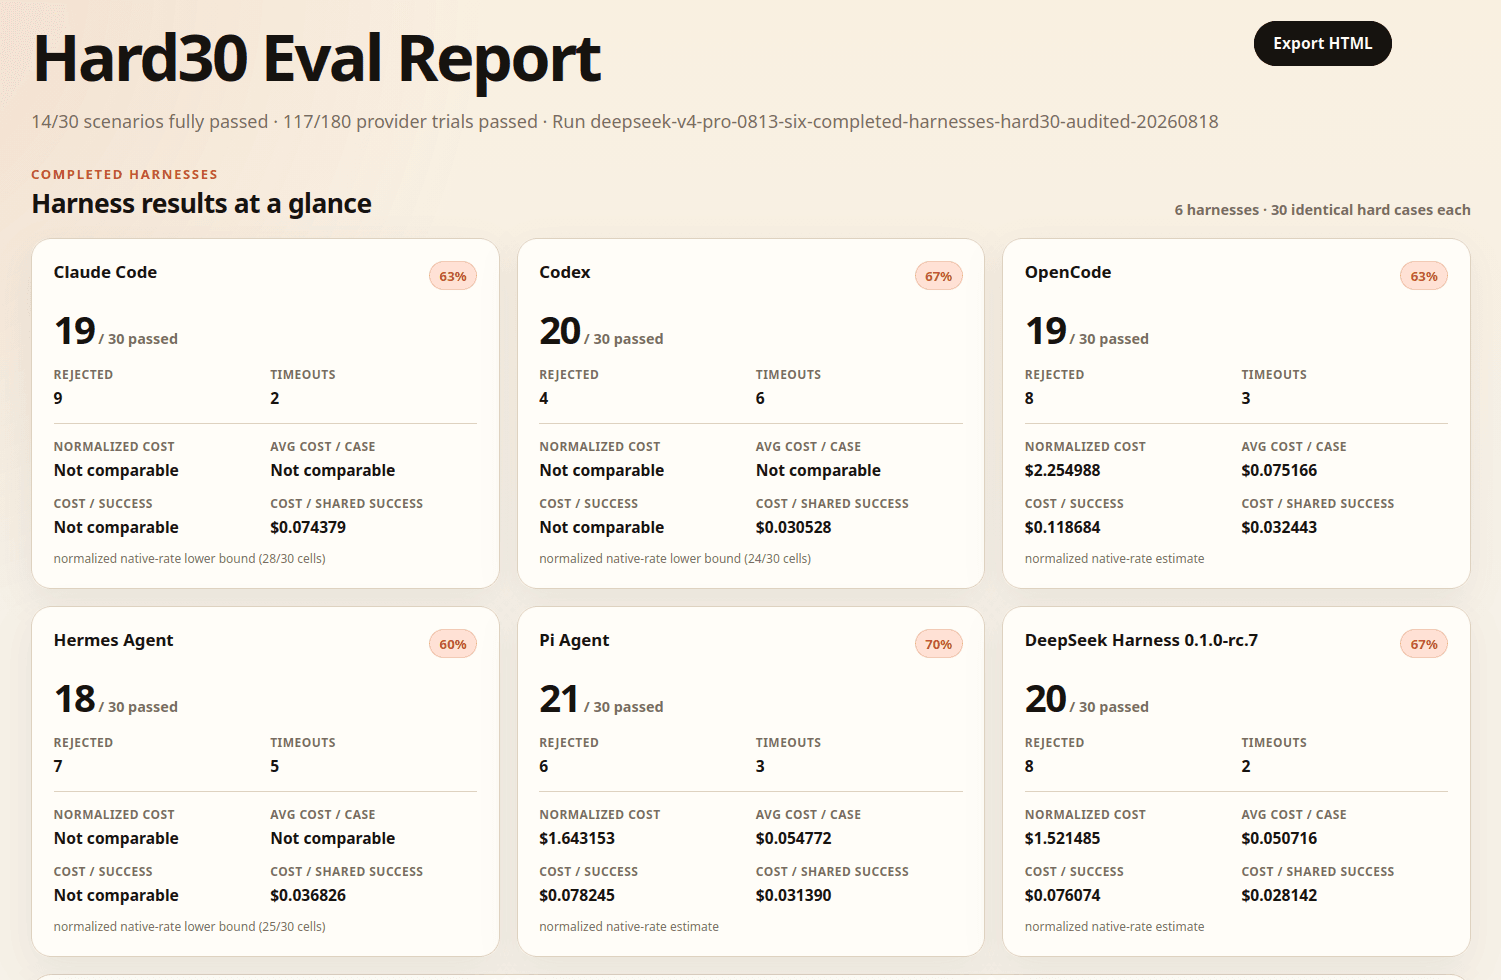Screen dimensions: 1501x980
Task: Open the OpenCode card title
Action: pos(1068,272)
